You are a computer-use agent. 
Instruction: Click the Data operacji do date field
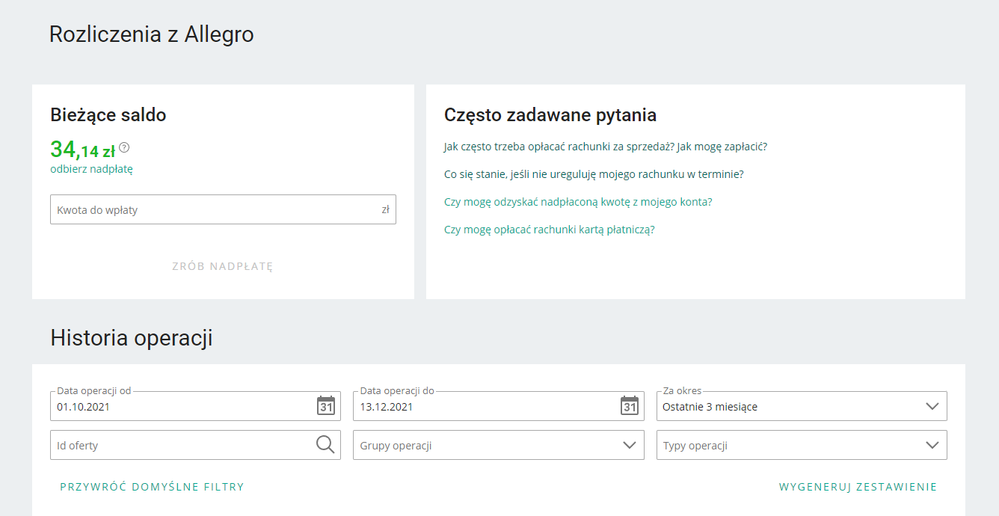click(x=498, y=406)
